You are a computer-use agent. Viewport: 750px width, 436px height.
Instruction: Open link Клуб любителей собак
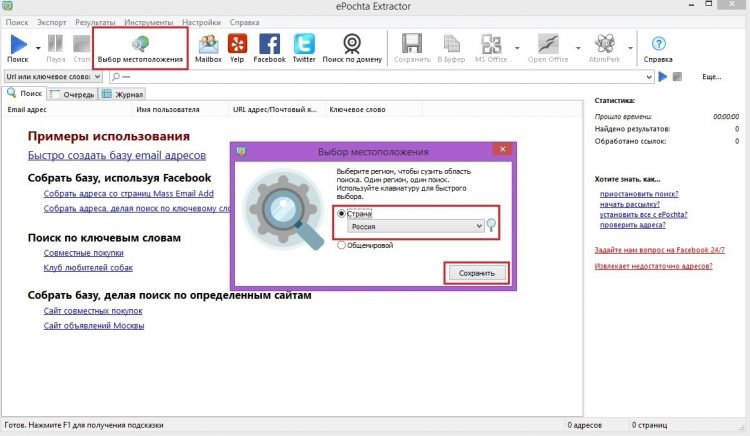[x=88, y=268]
